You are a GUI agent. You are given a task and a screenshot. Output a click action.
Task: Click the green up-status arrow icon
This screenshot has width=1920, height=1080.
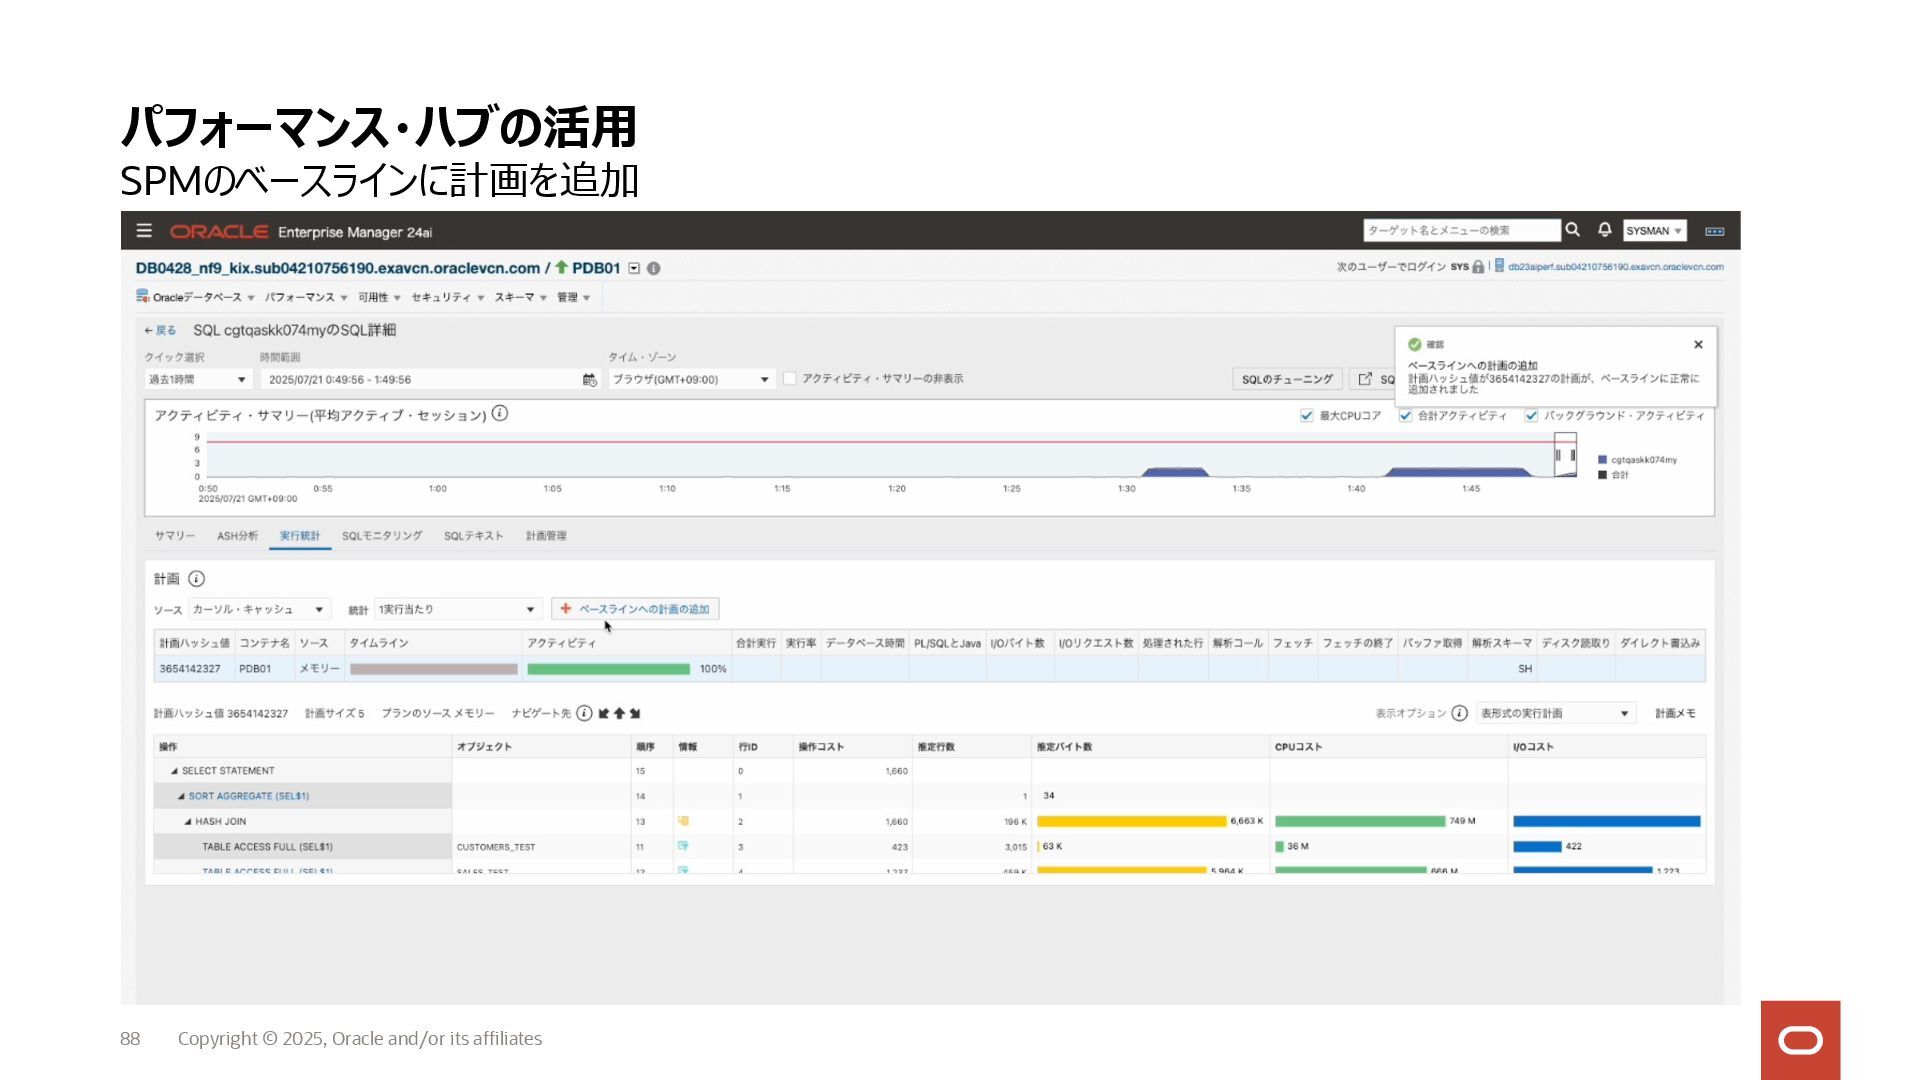[561, 267]
